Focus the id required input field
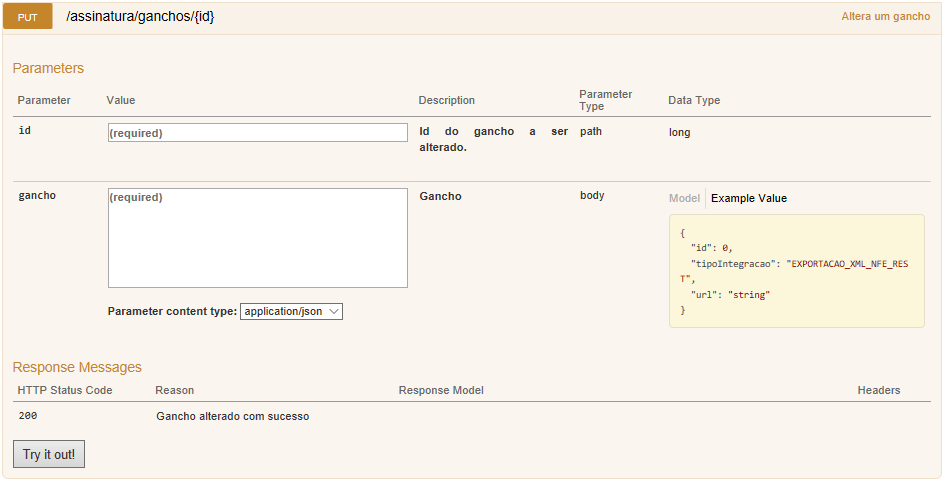 257,132
